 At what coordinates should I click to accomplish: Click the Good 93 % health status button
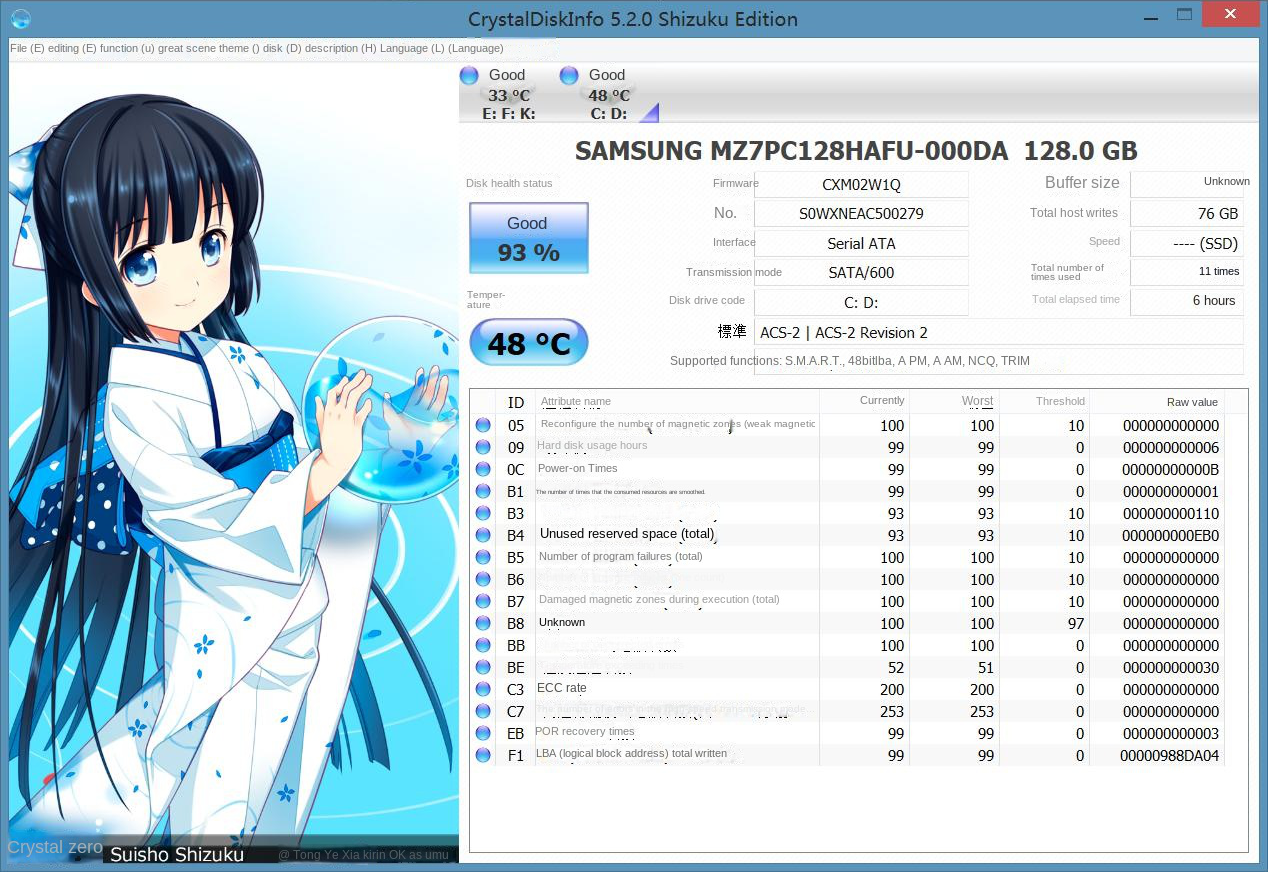[x=529, y=238]
